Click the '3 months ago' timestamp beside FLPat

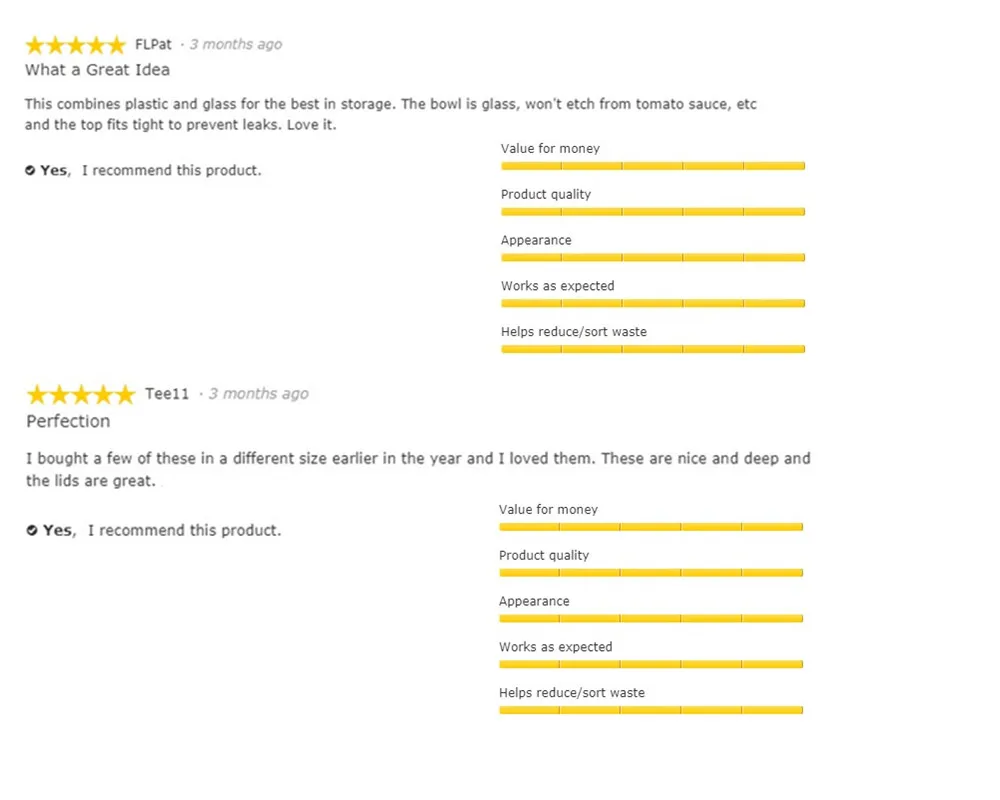pos(236,44)
